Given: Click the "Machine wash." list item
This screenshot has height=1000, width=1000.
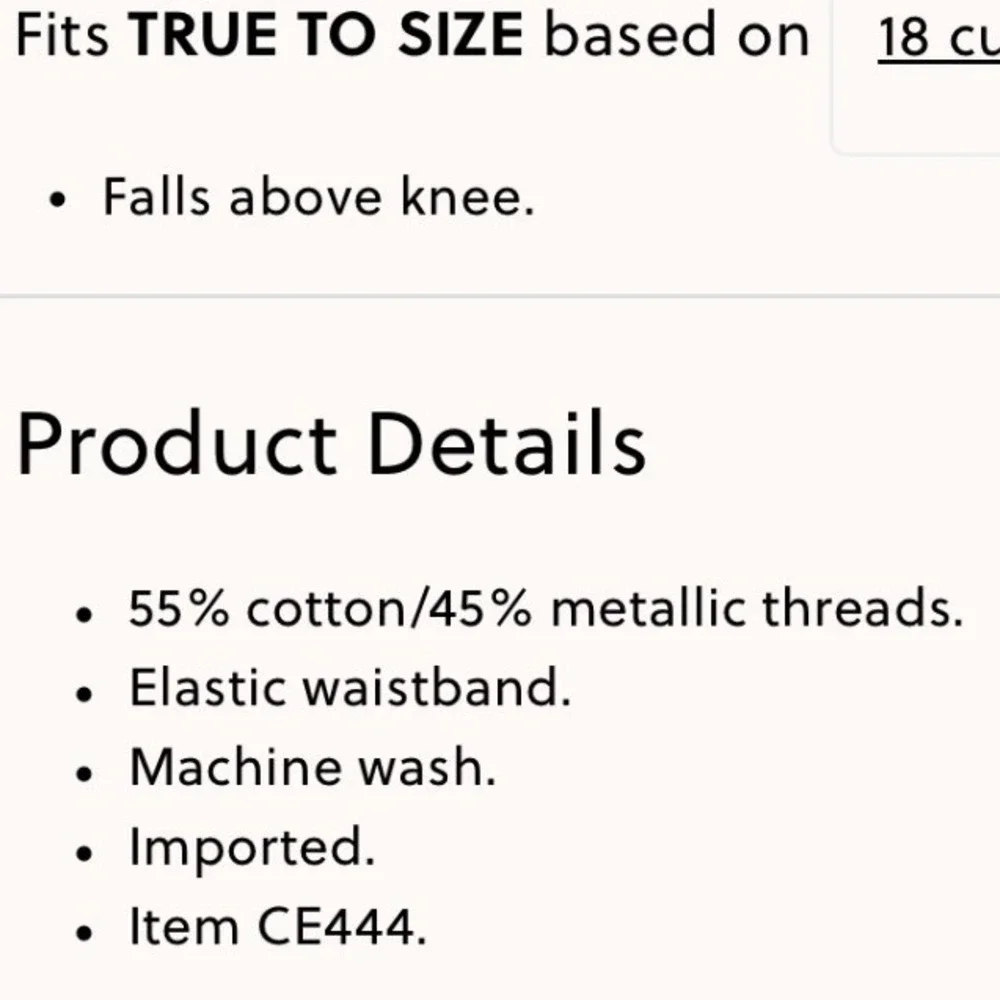Looking at the screenshot, I should click(x=312, y=767).
